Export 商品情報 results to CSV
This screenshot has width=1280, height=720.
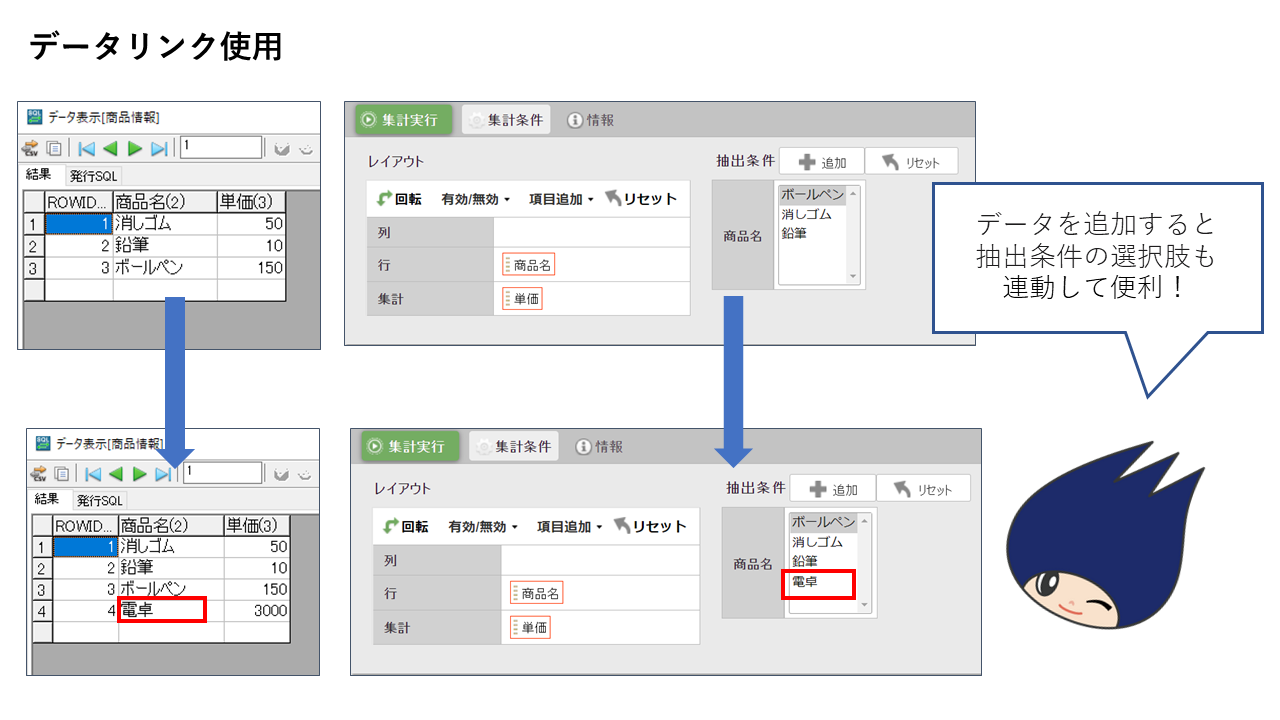(x=33, y=148)
